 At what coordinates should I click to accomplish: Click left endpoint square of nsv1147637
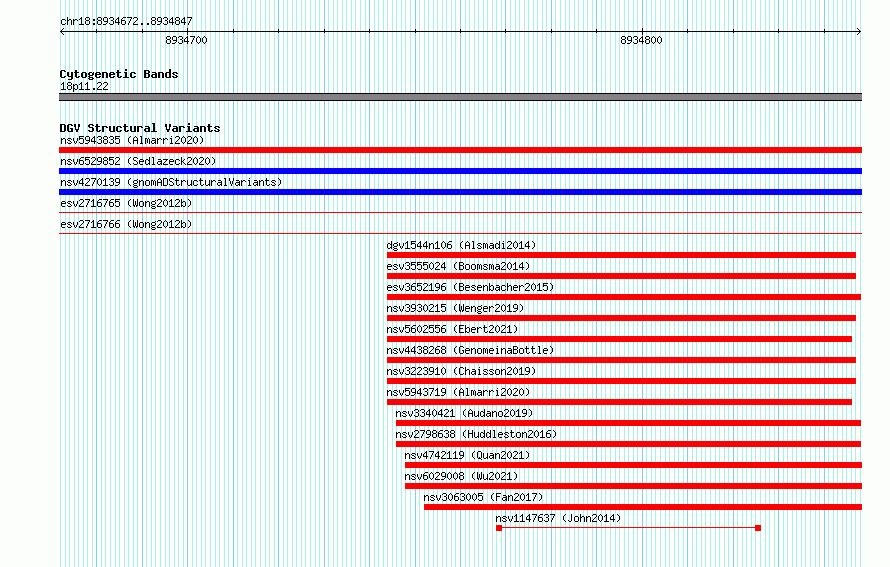pyautogui.click(x=499, y=528)
